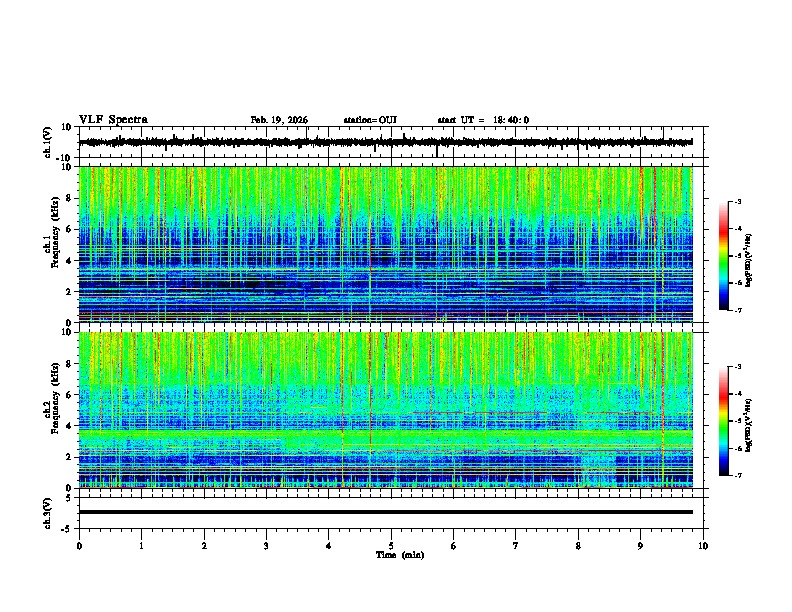
Task: Click time axis tick label "7" minutes
Action: [516, 546]
